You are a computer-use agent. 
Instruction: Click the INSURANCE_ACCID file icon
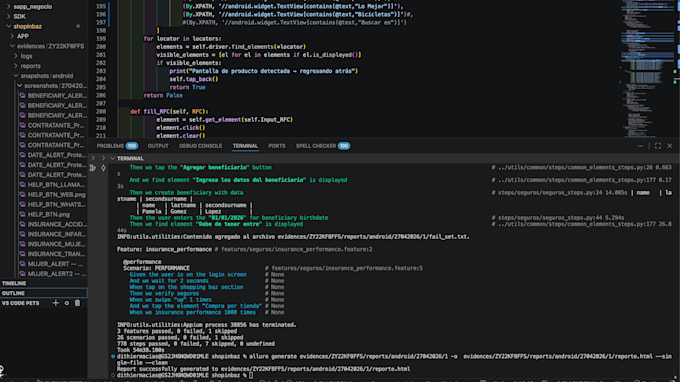coord(23,224)
